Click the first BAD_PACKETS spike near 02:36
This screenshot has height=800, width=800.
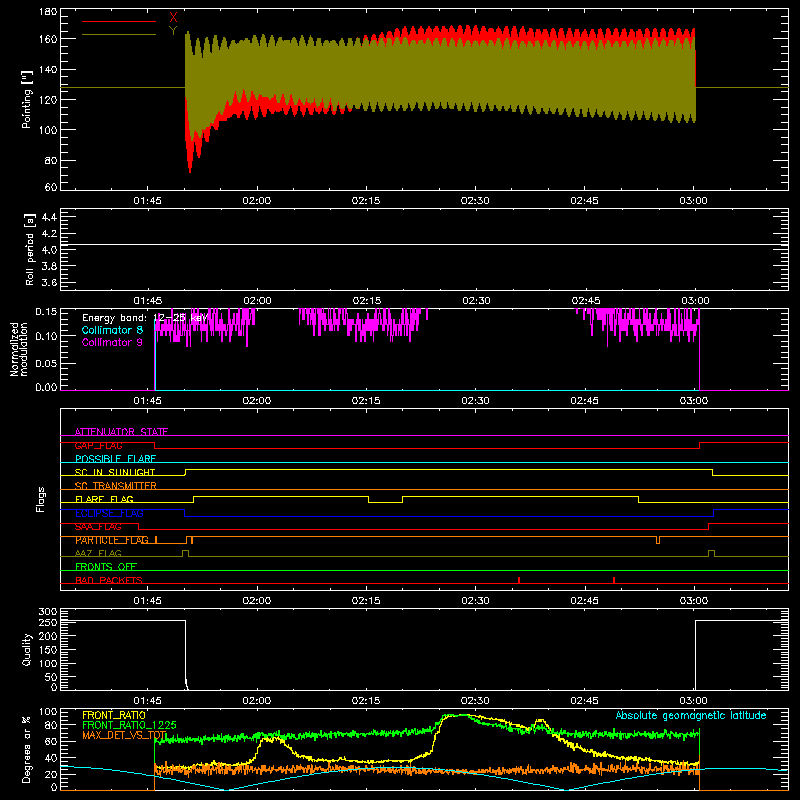point(519,580)
